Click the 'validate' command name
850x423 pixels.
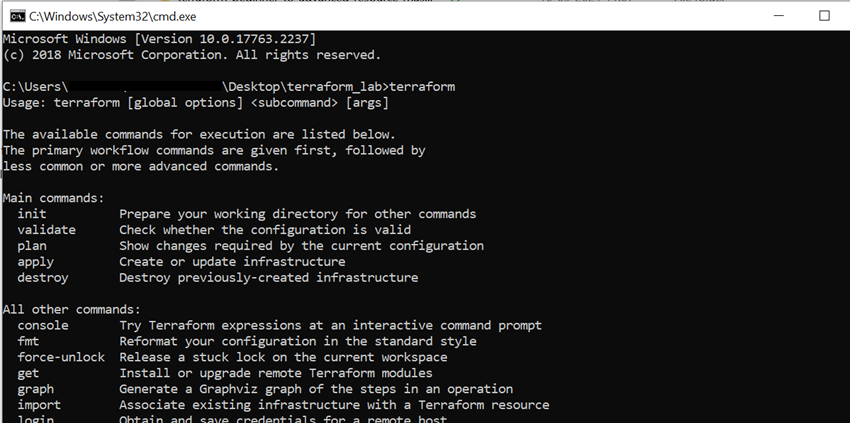click(47, 229)
